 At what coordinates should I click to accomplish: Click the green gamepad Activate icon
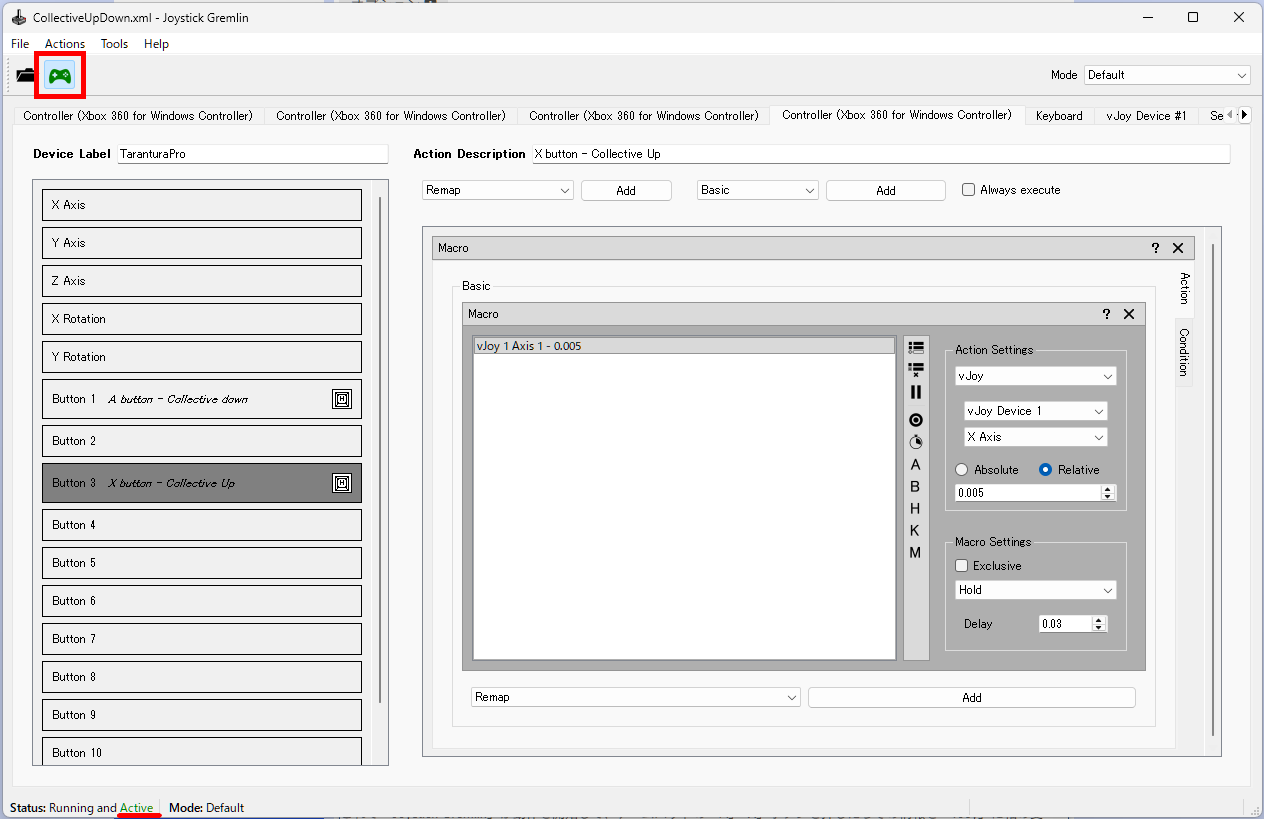60,76
